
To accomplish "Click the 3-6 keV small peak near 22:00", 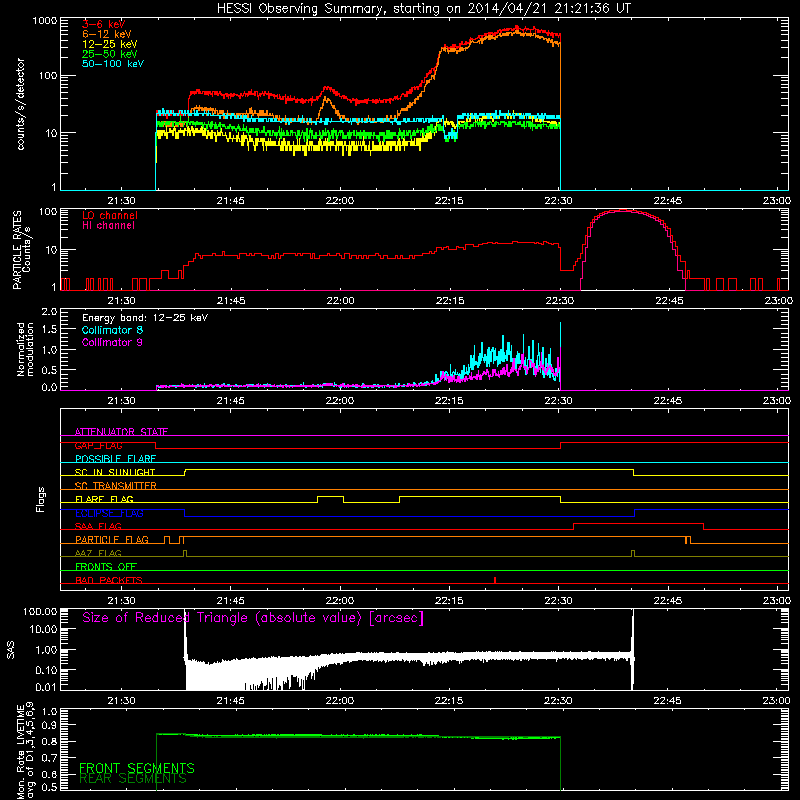I will [x=327, y=89].
